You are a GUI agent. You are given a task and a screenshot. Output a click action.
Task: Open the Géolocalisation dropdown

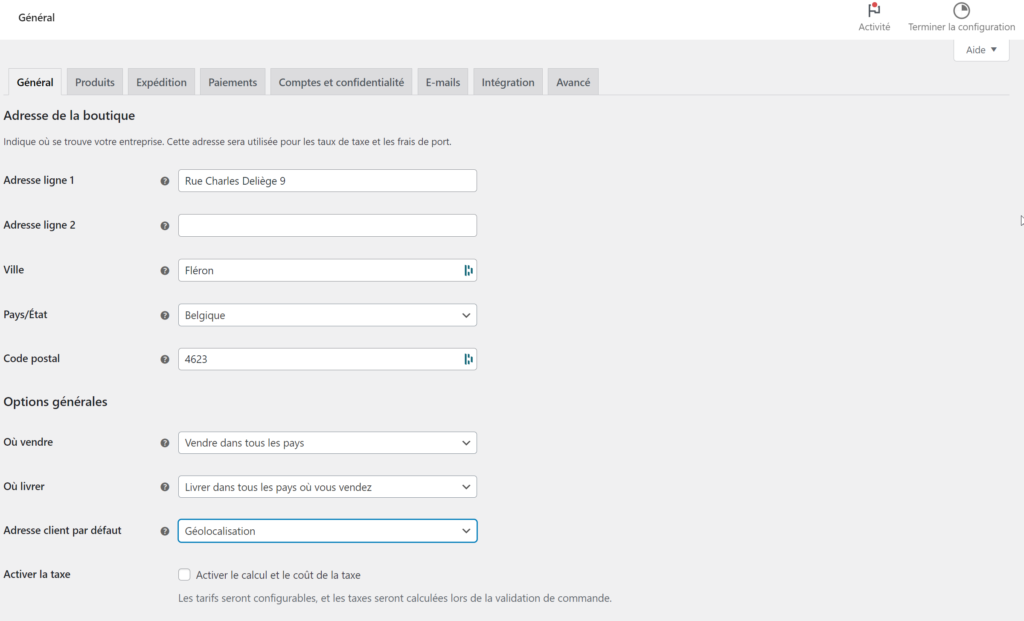pyautogui.click(x=327, y=531)
